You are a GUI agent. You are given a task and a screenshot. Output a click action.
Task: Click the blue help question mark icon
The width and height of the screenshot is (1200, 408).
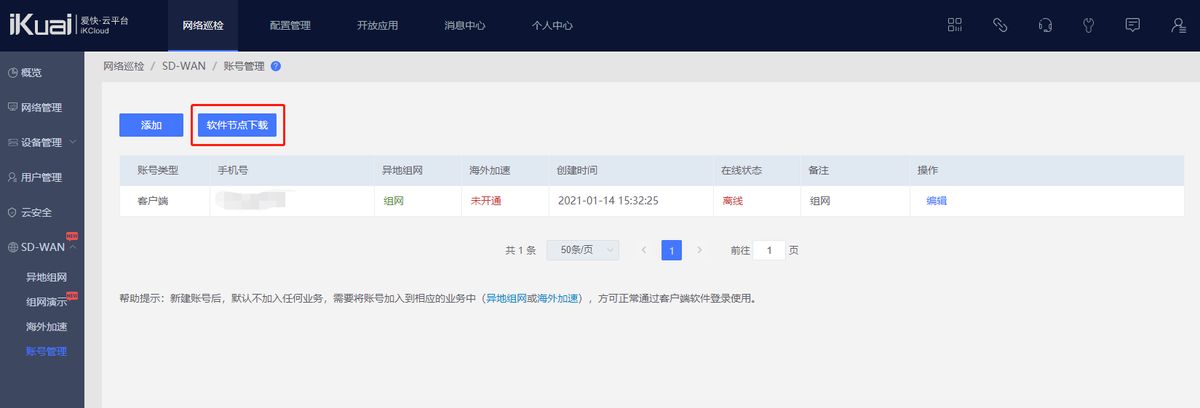coord(276,66)
